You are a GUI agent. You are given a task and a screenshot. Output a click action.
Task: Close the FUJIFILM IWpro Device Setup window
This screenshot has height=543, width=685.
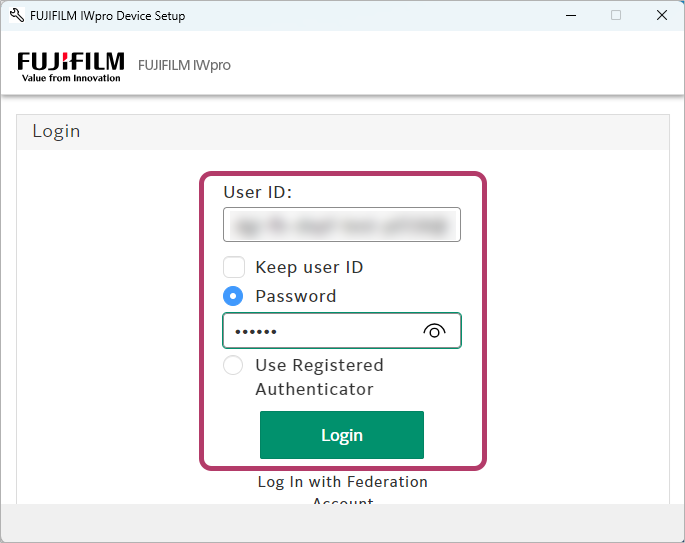661,16
